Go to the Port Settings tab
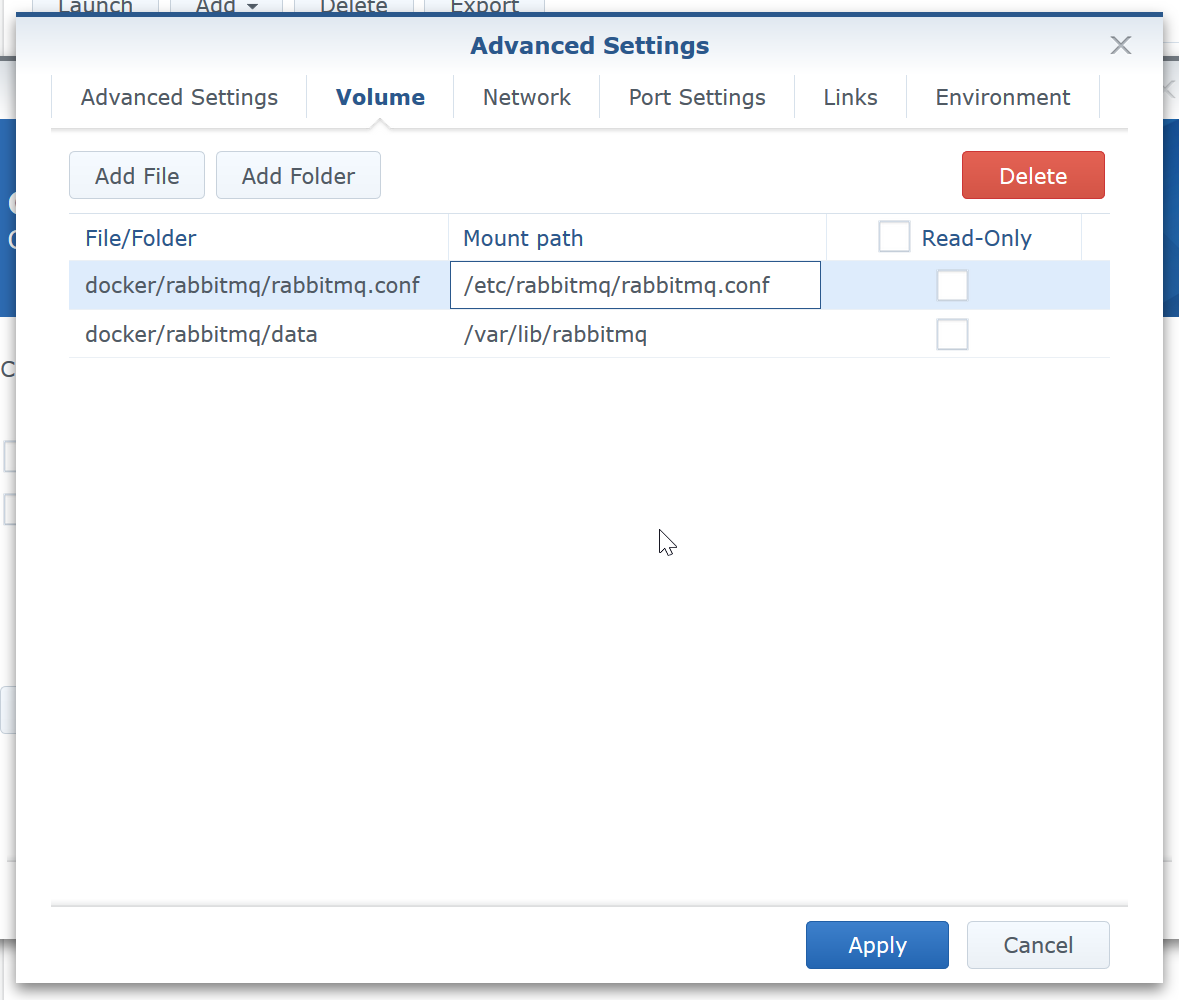The height and width of the screenshot is (1000, 1179). pyautogui.click(x=697, y=98)
